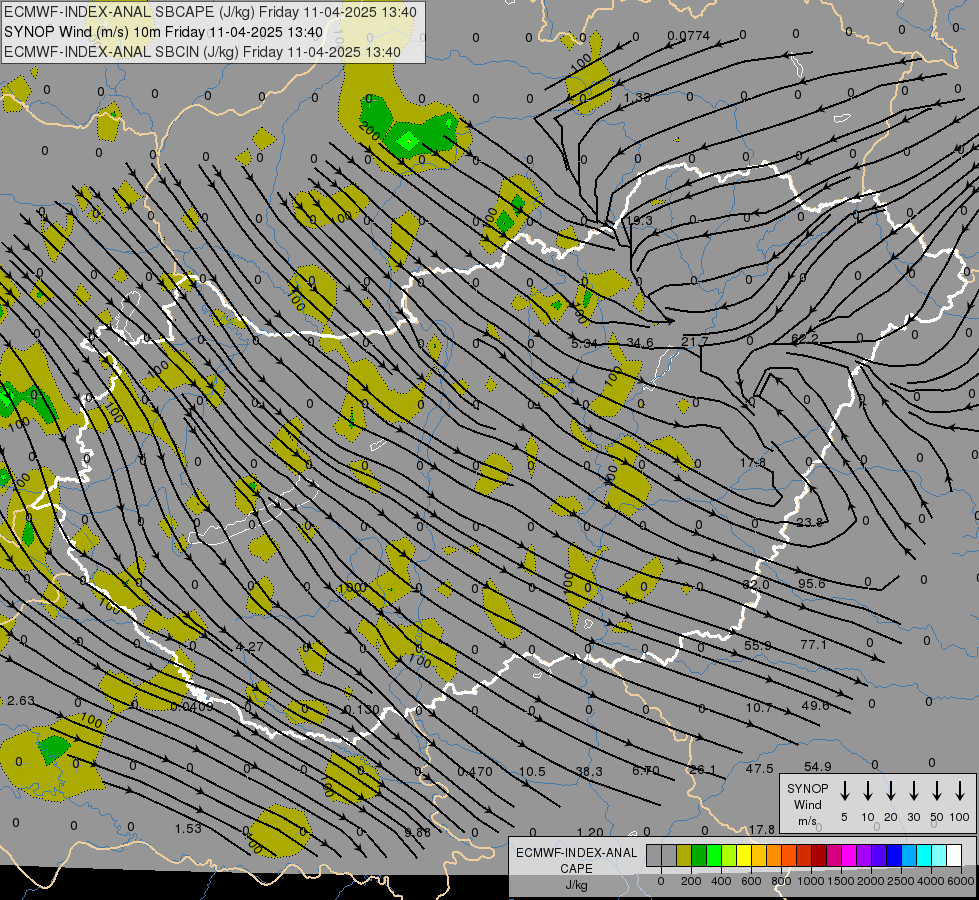
Task: Click the map value '10.5'
Action: (532, 772)
